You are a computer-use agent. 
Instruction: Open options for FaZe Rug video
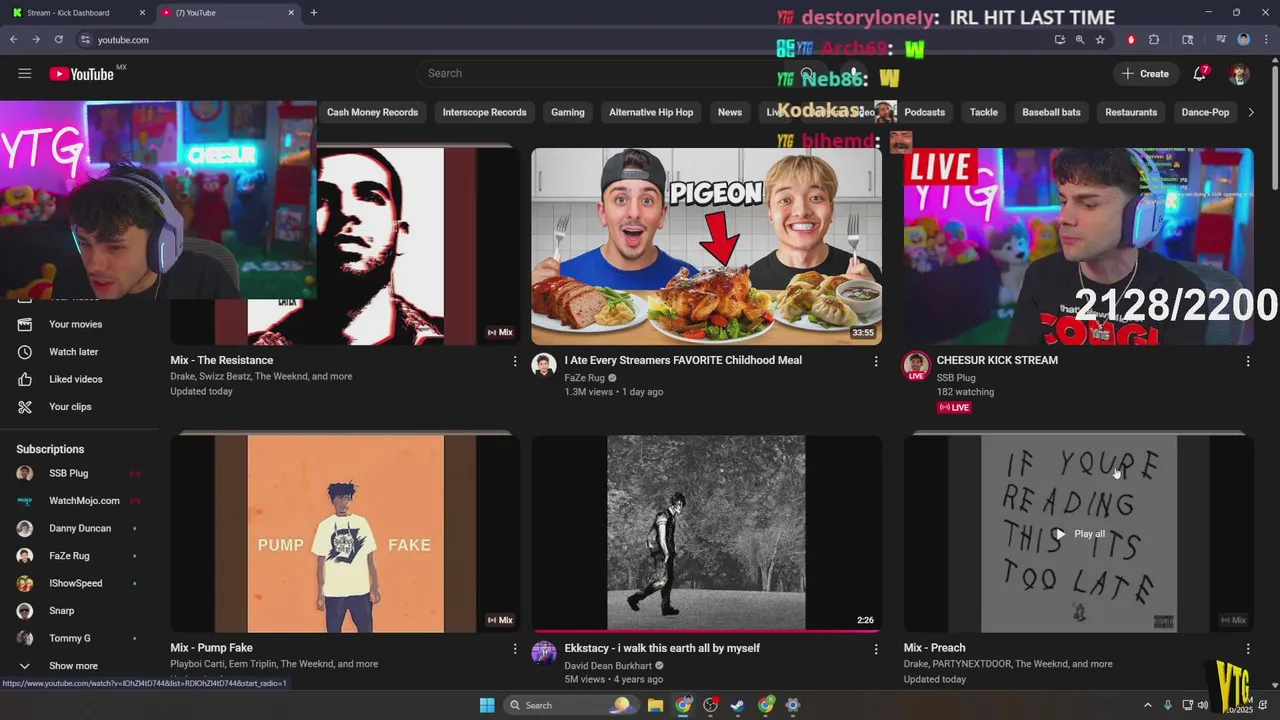click(x=876, y=361)
